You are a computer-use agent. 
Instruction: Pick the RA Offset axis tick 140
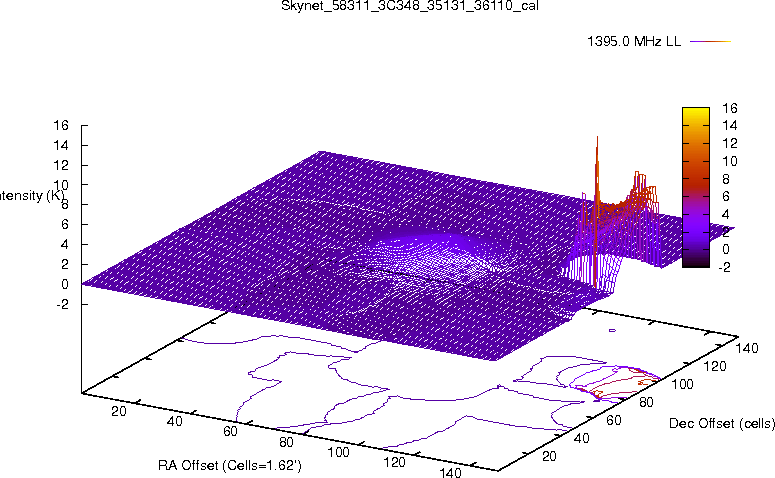(450, 473)
